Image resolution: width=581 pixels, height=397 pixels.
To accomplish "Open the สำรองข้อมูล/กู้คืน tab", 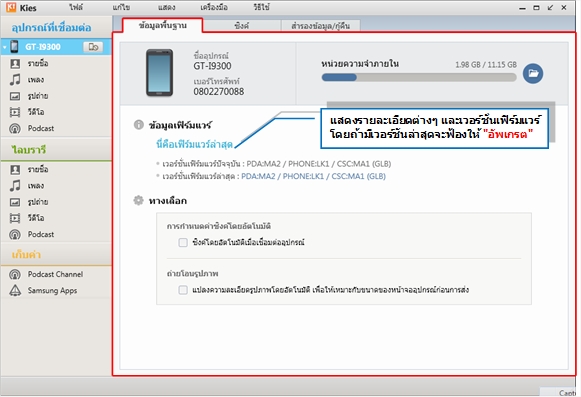I will coord(321,26).
